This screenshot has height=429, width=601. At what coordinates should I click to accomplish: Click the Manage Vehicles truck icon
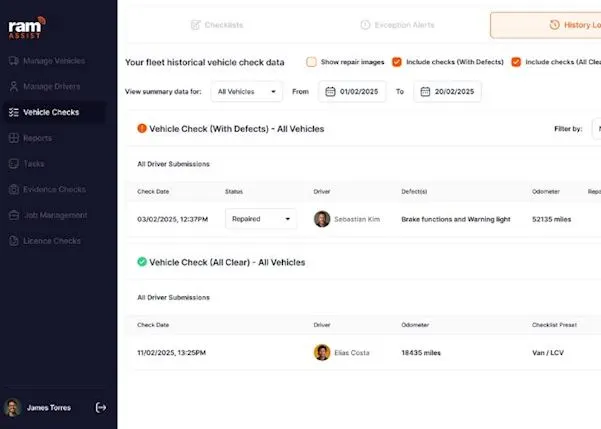tap(14, 61)
